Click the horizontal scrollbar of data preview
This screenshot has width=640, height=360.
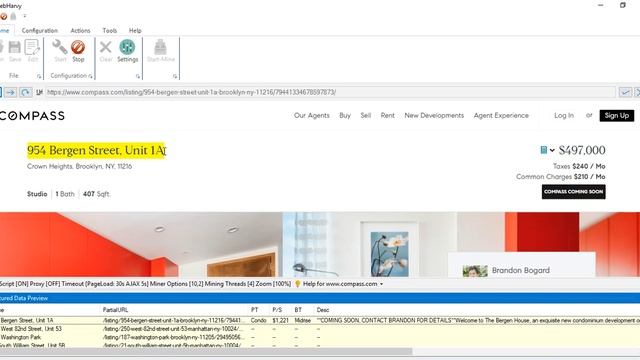pos(206,351)
